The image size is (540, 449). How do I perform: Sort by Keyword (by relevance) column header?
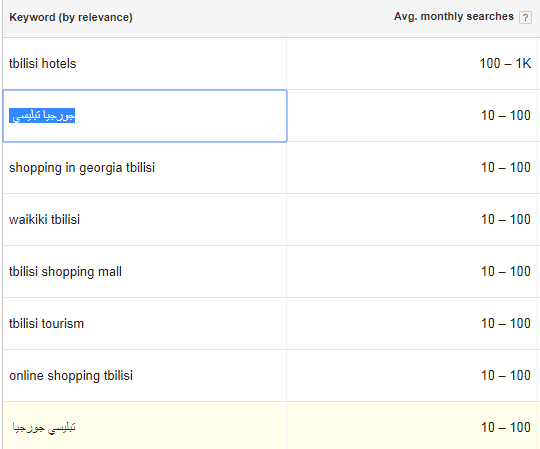pyautogui.click(x=71, y=17)
